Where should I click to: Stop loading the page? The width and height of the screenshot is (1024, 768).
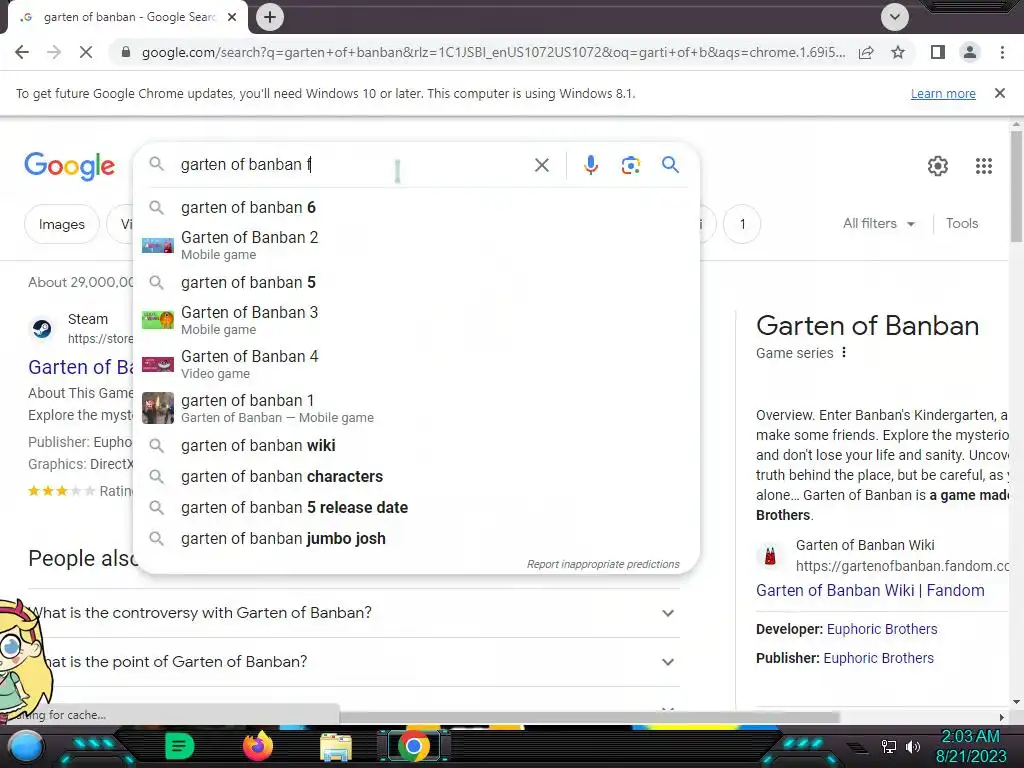point(86,52)
